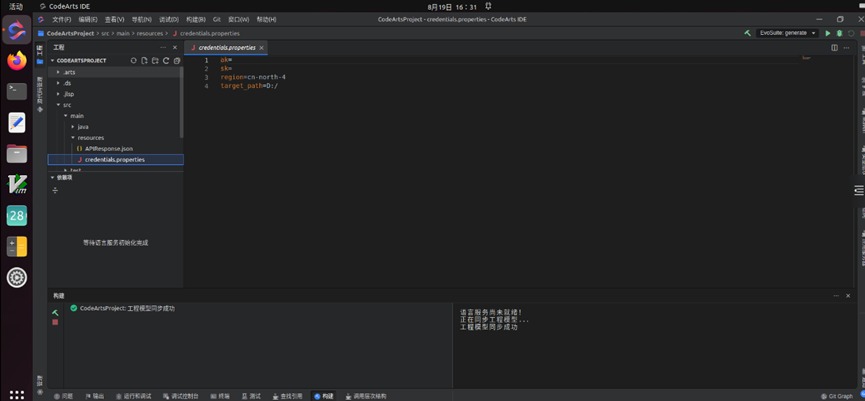Select the credentials.properties editor tab
This screenshot has width=865, height=401.
[x=226, y=48]
